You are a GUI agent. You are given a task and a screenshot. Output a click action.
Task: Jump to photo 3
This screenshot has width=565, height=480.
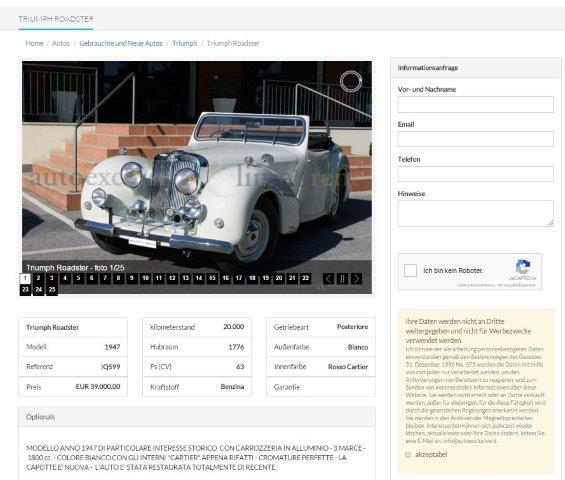(52, 278)
